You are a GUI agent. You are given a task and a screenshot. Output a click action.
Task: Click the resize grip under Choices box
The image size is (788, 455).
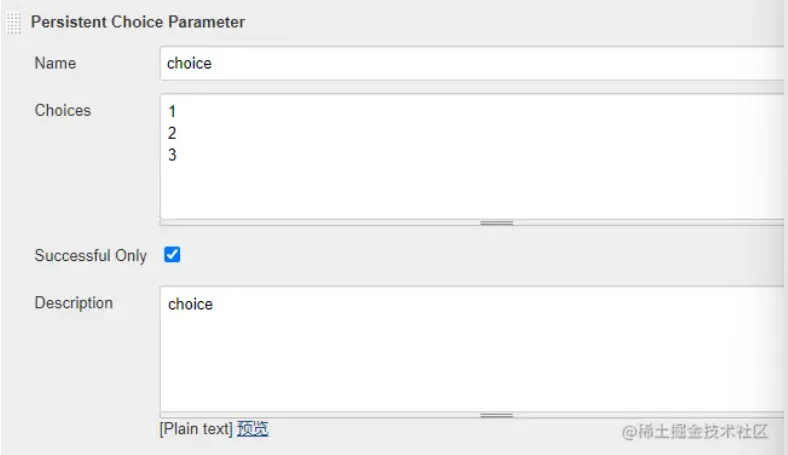pos(496,223)
